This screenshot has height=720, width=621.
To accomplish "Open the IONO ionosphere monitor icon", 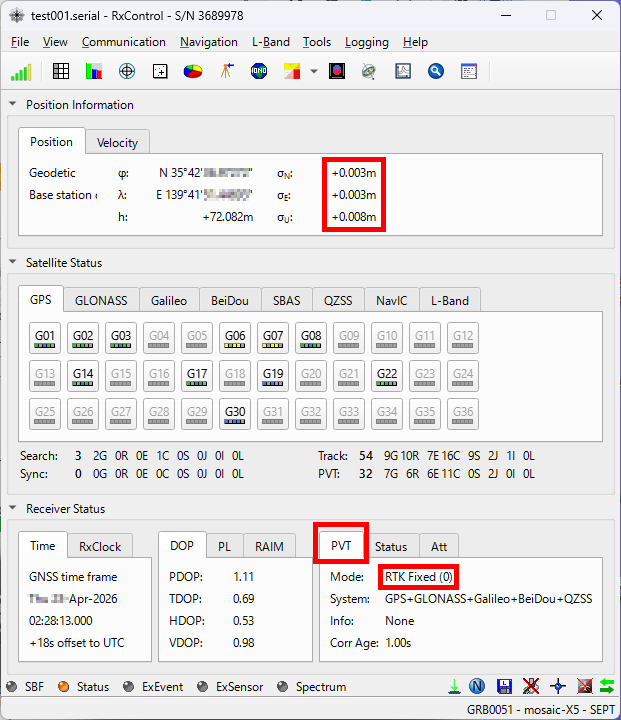I will [x=259, y=71].
